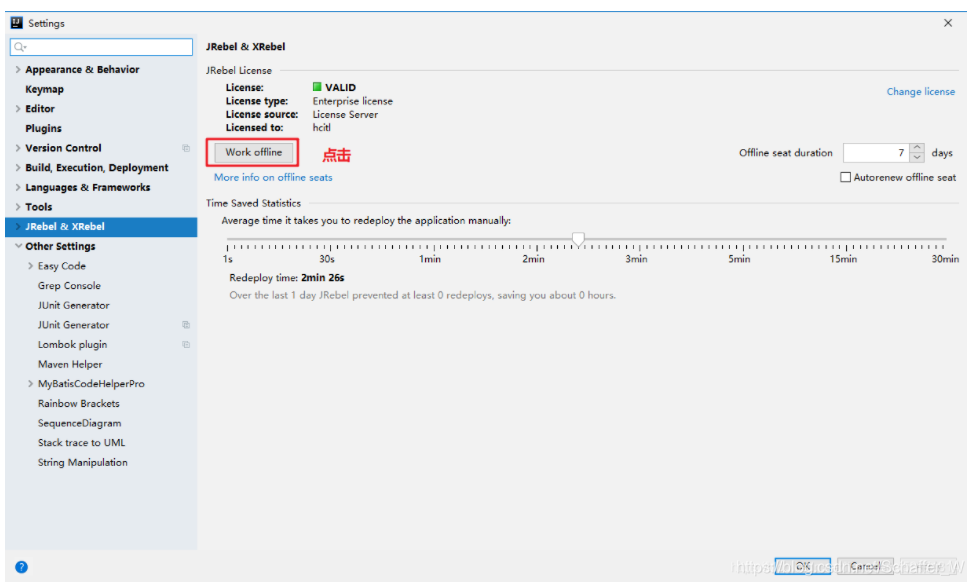Image resolution: width=974 pixels, height=586 pixels.
Task: Open Maven Helper settings
Action: click(x=70, y=364)
